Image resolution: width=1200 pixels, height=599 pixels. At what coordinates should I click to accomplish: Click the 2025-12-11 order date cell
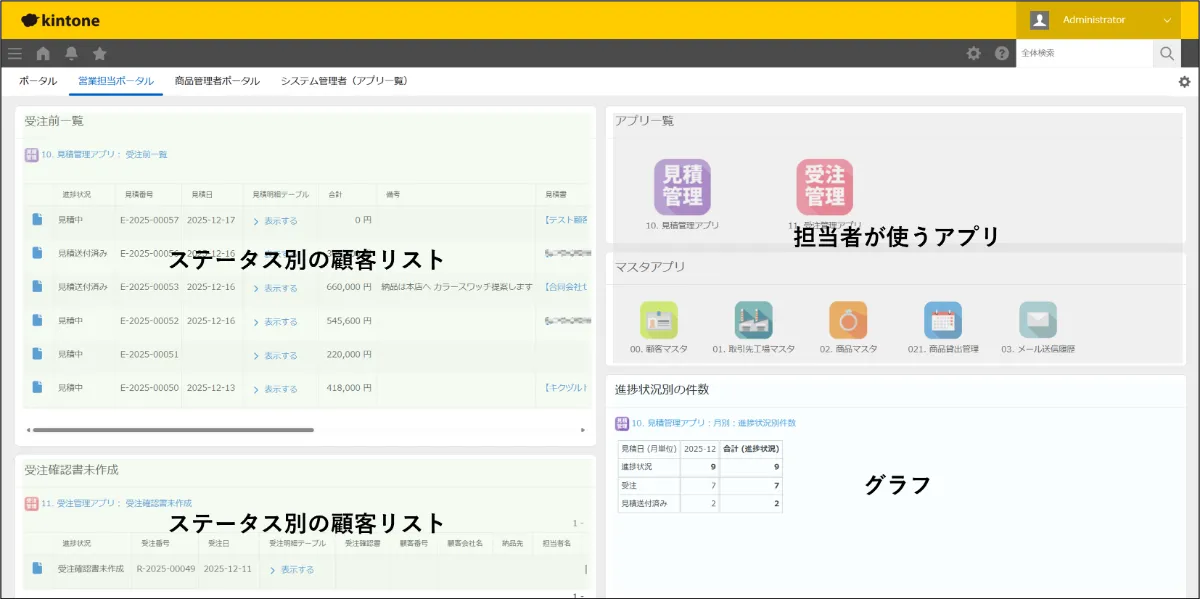(226, 568)
